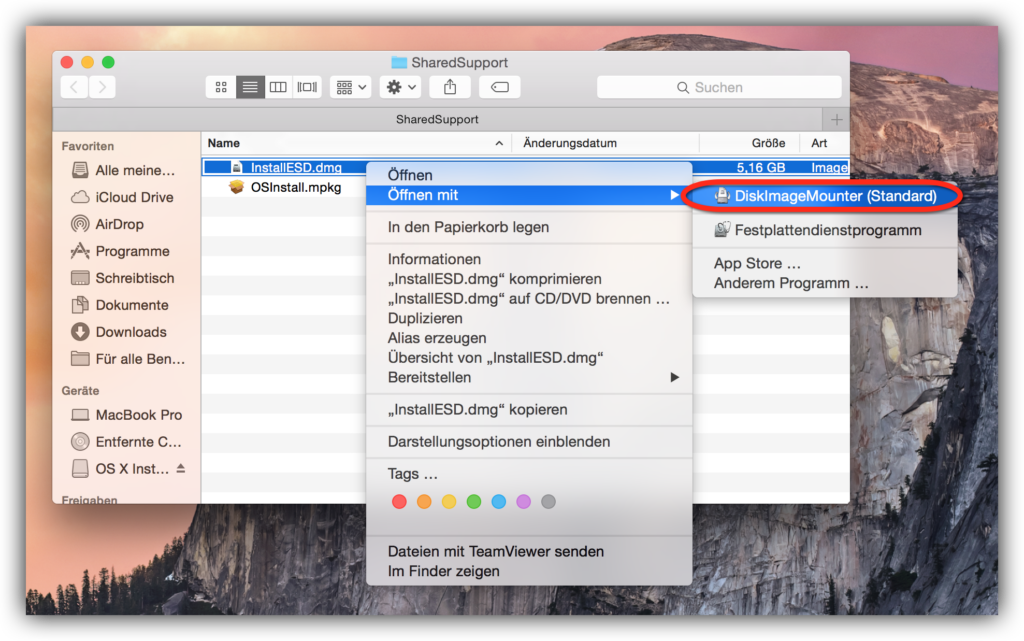Open Schreibtisch in sidebar
This screenshot has height=641, width=1024.
123,278
